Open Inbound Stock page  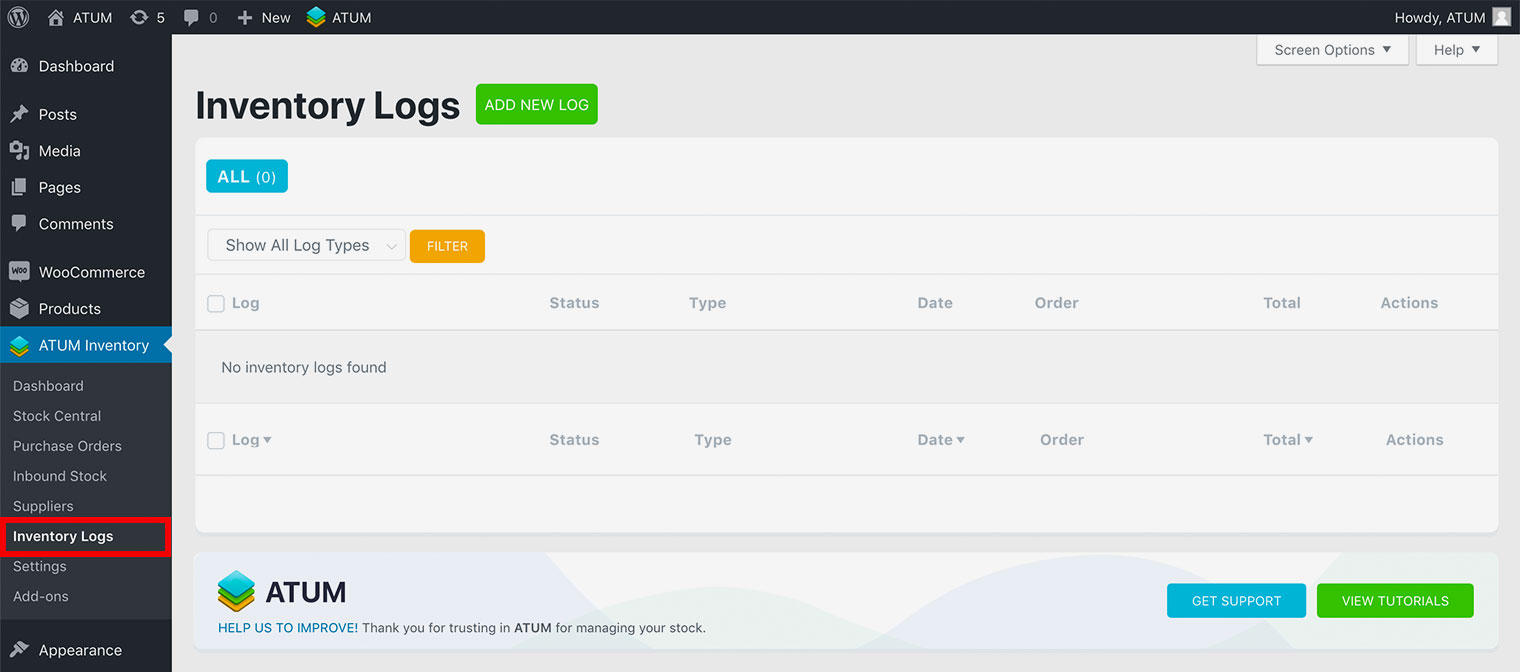coord(60,476)
